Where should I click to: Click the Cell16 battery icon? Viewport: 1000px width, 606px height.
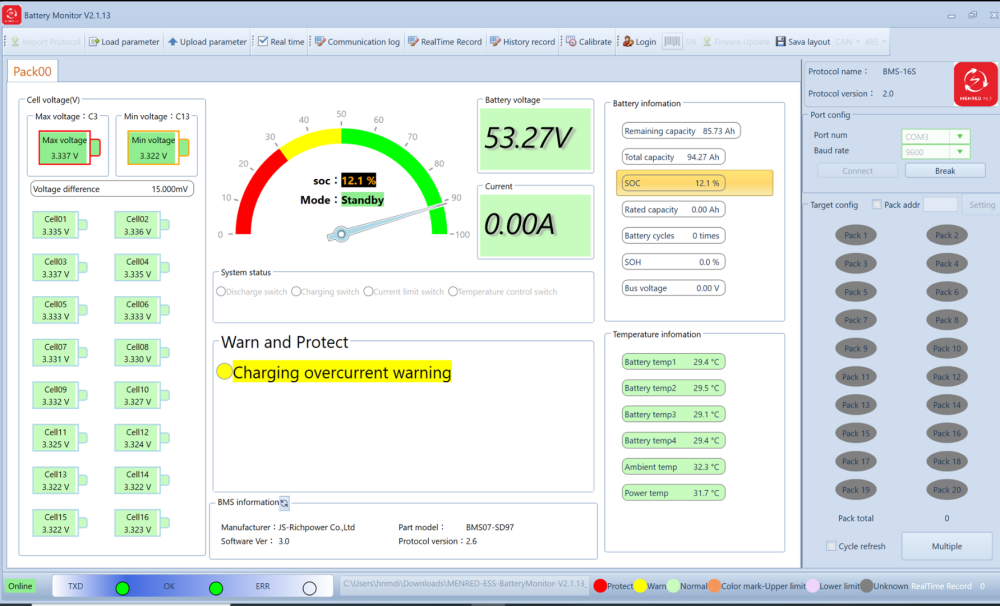(142, 523)
